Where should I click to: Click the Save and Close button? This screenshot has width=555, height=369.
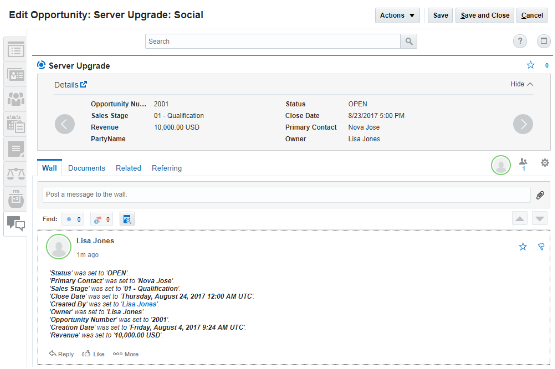click(x=485, y=16)
